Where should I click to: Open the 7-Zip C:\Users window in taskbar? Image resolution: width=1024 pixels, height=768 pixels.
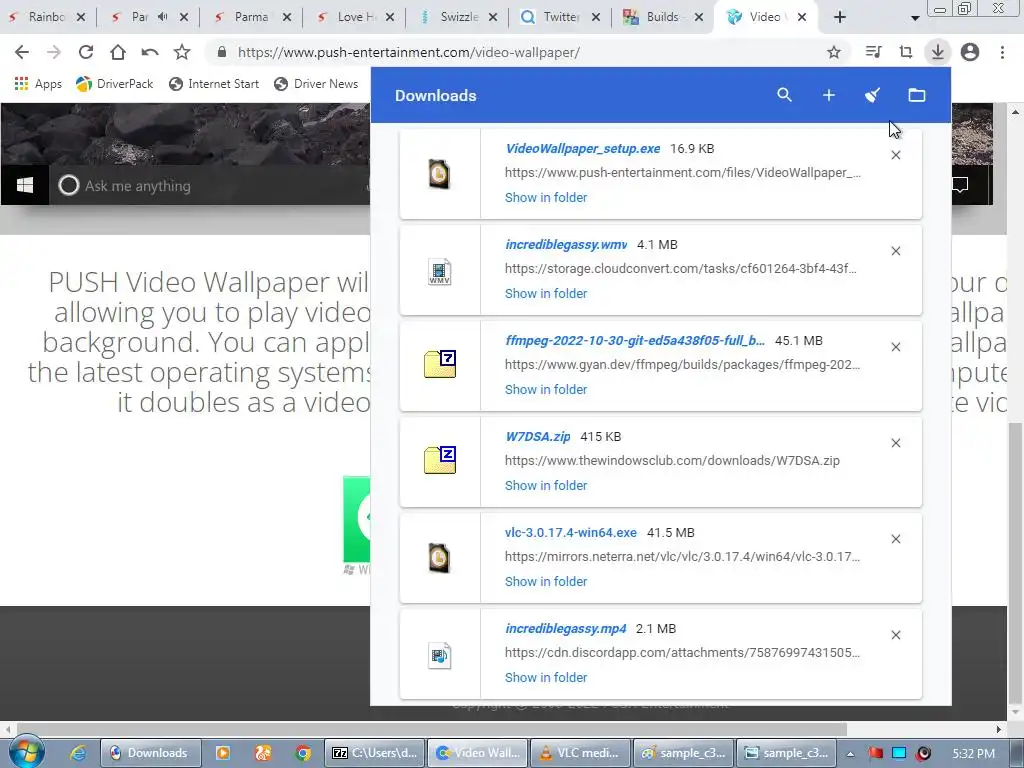click(x=374, y=753)
